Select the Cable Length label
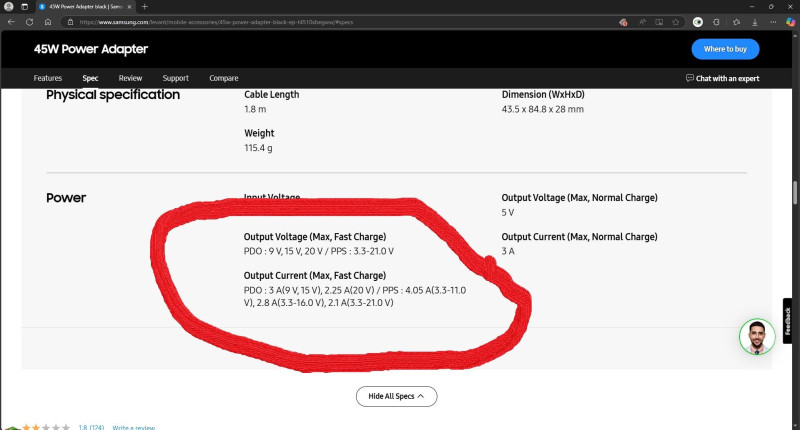800x430 pixels. 271,94
